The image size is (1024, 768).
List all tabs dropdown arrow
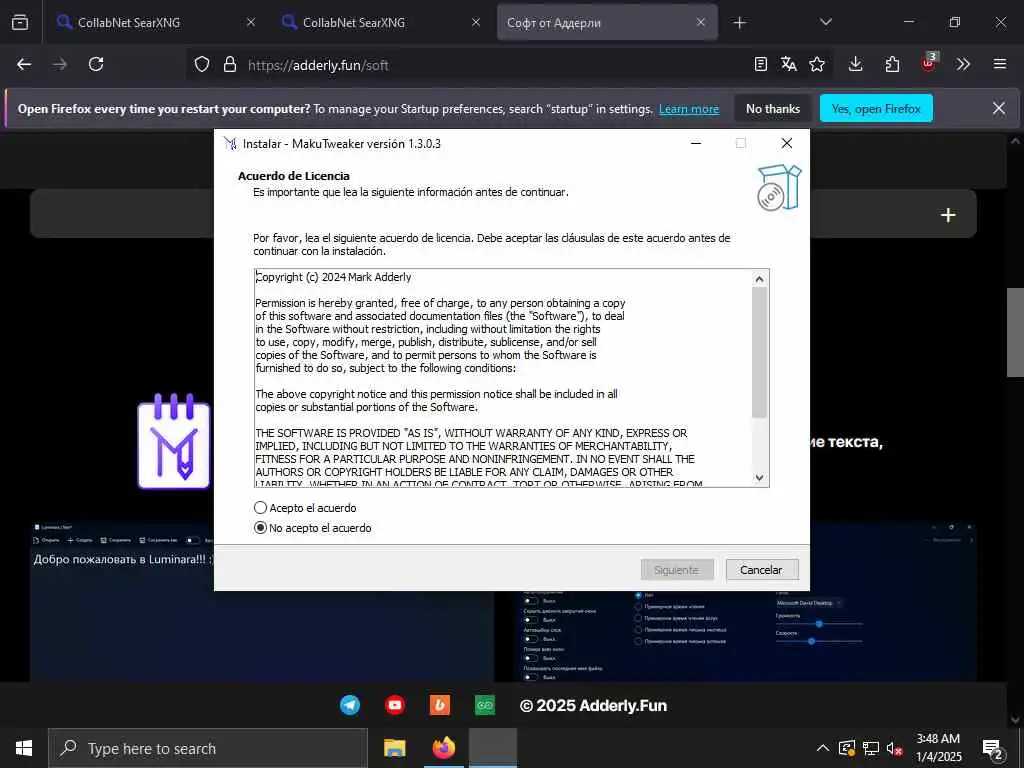tap(825, 22)
